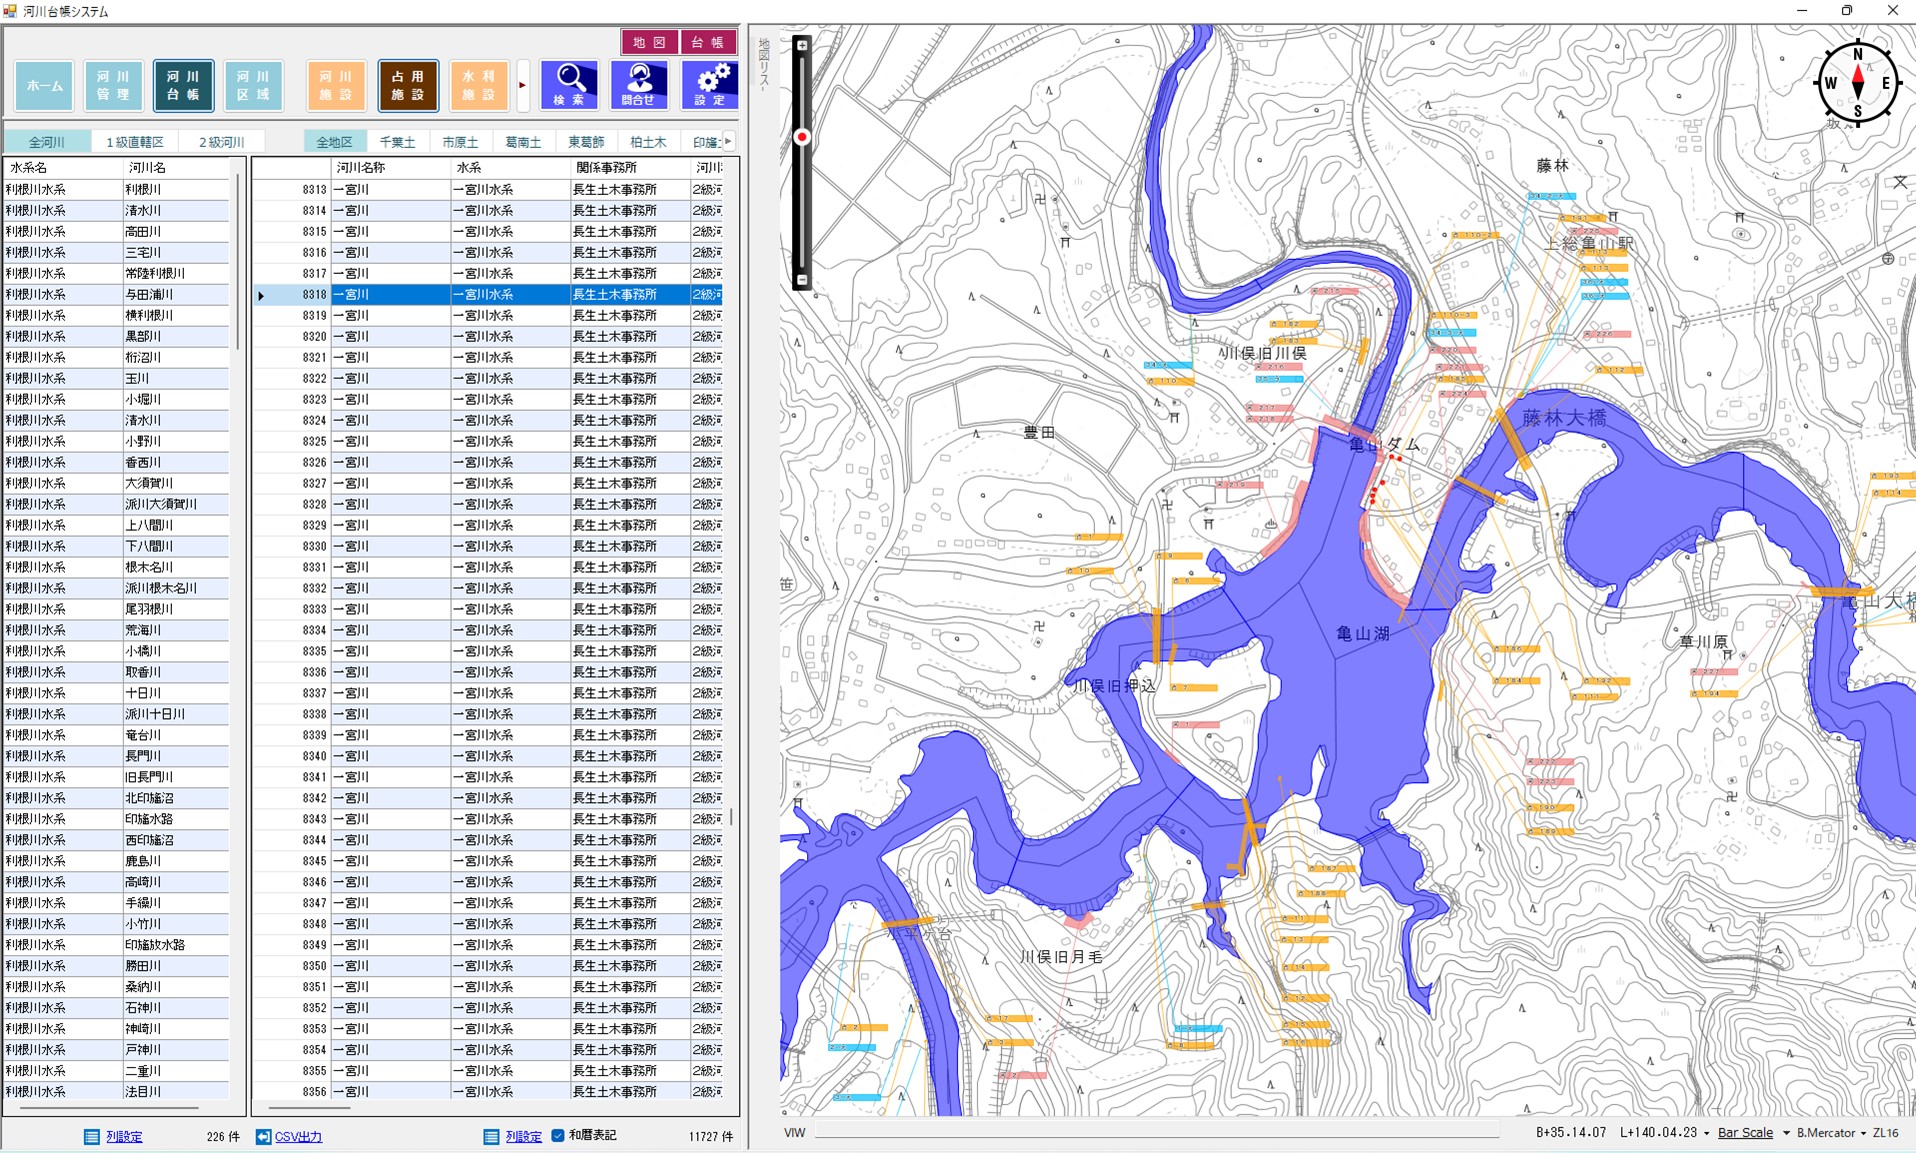The image size is (1916, 1153).
Task: Click the 河川台帳 button
Action: pos(183,86)
